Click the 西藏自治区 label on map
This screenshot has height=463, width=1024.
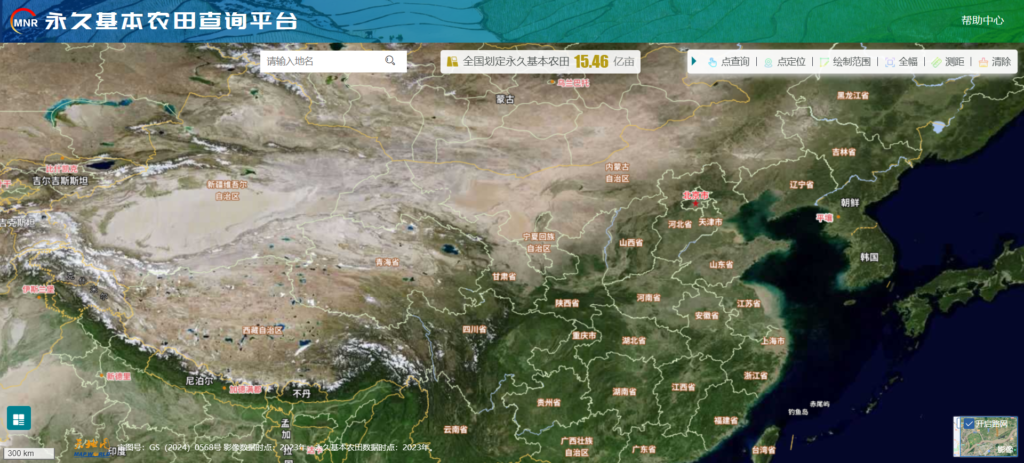263,330
